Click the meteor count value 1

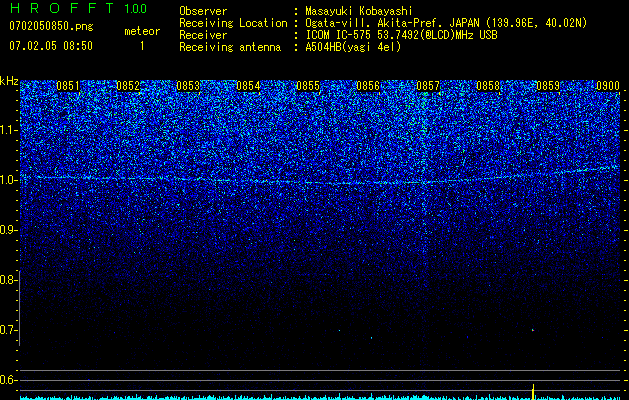(142, 46)
